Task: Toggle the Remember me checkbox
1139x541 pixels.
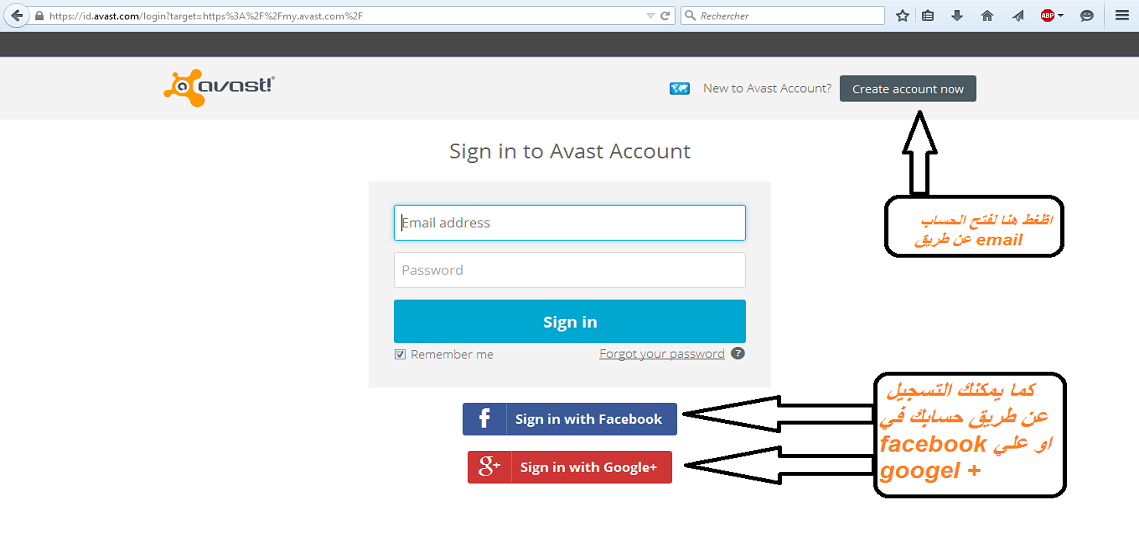Action: [x=400, y=354]
